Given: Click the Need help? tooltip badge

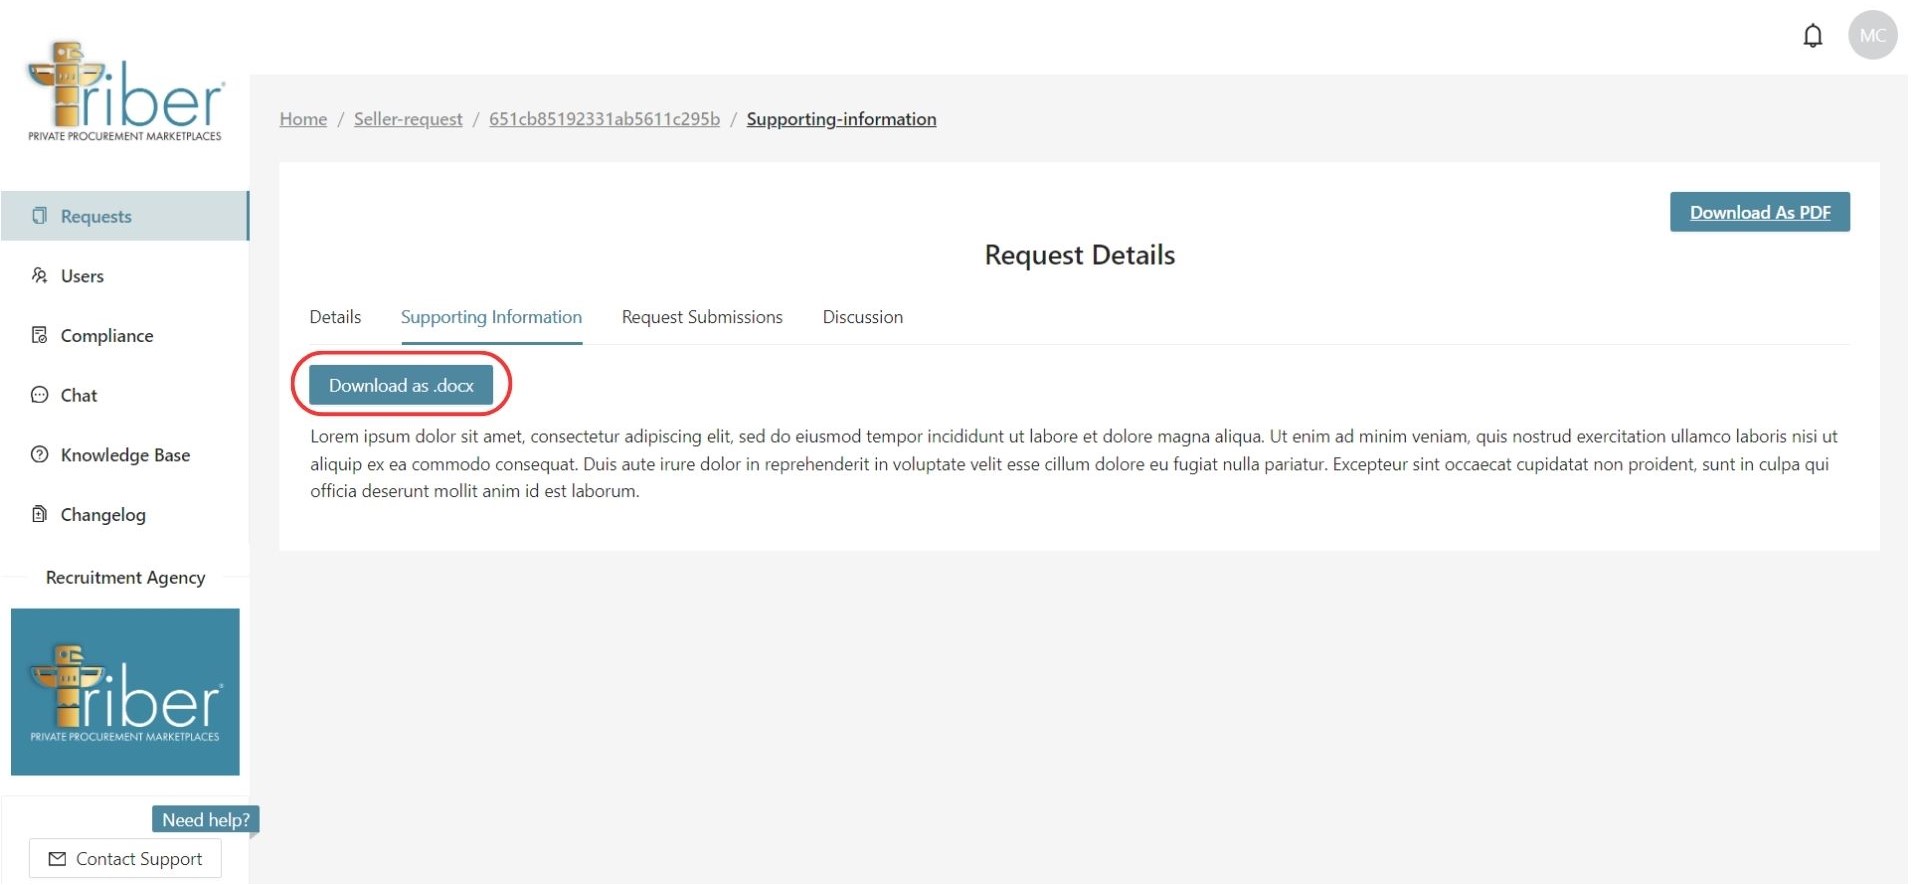Looking at the screenshot, I should pos(206,820).
